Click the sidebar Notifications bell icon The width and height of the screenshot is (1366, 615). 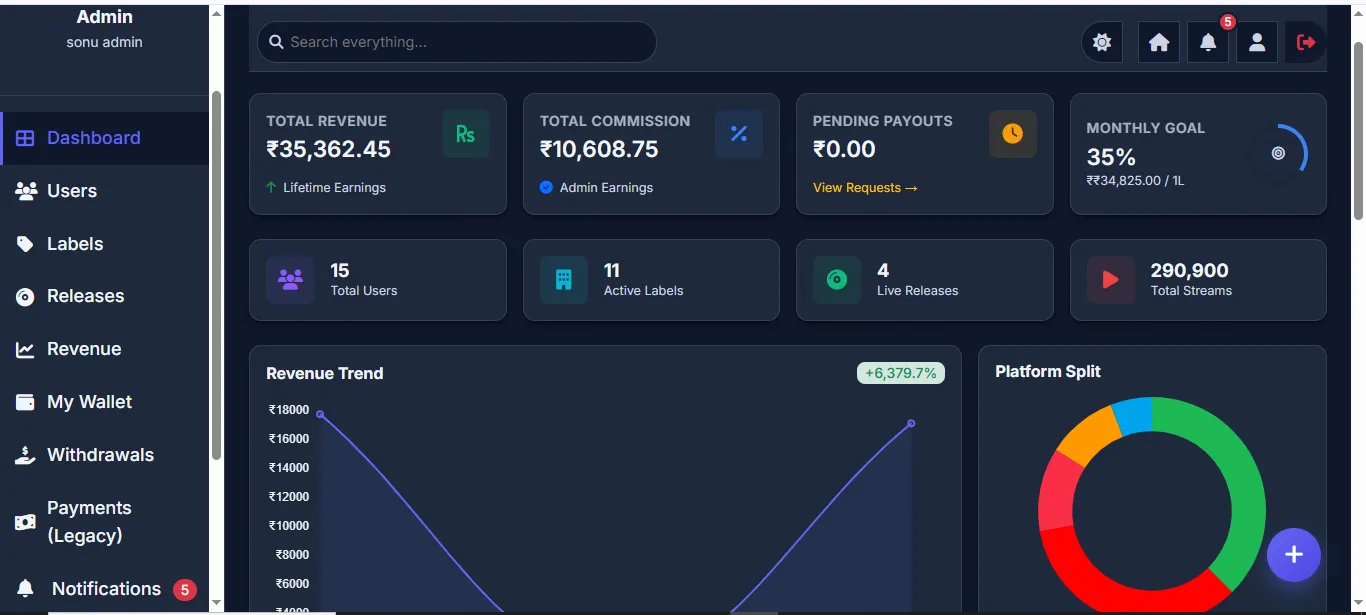[x=26, y=588]
